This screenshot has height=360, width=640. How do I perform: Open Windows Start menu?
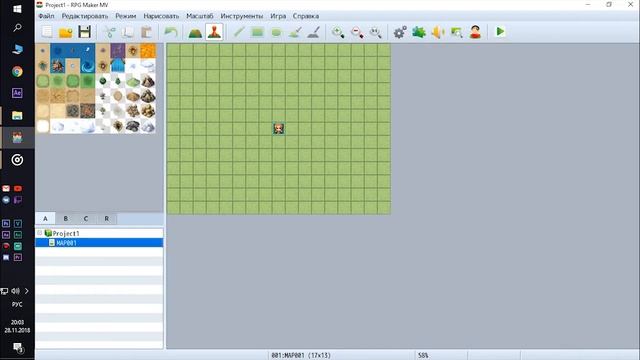point(17,9)
